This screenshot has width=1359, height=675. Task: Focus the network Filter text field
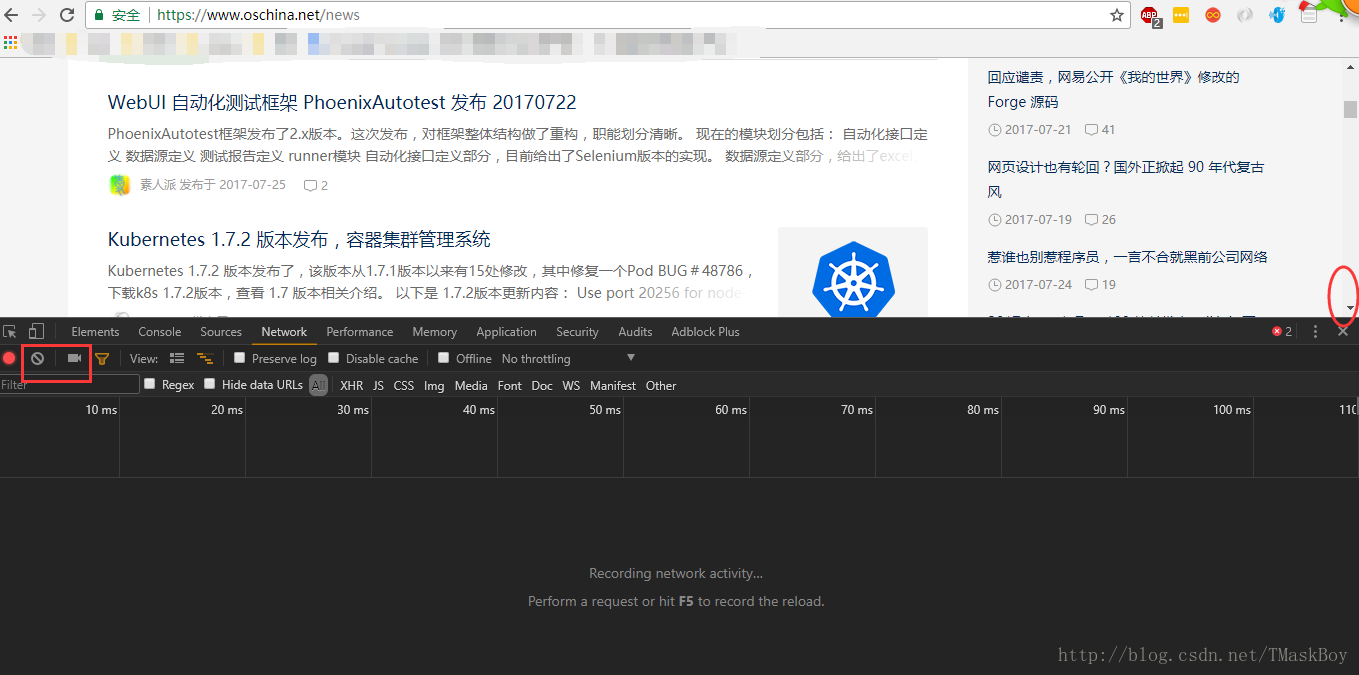click(70, 384)
